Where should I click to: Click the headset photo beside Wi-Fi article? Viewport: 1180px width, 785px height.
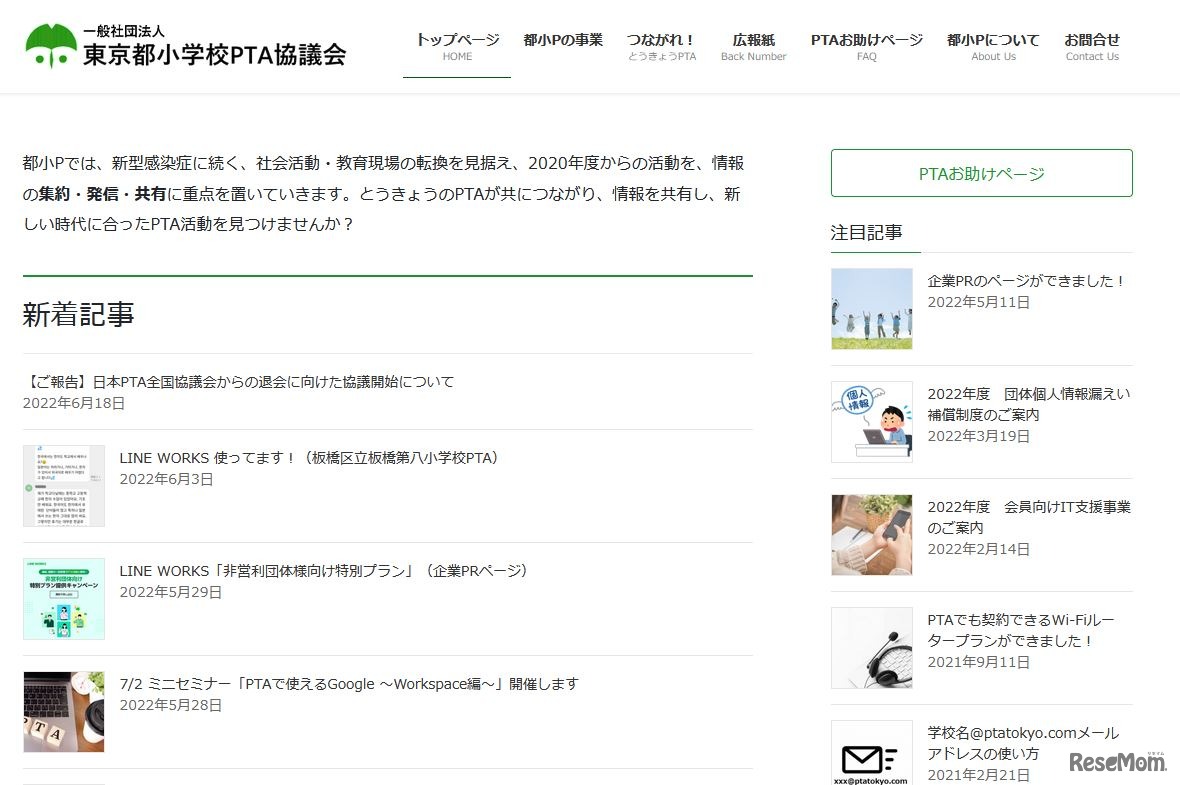click(x=871, y=648)
